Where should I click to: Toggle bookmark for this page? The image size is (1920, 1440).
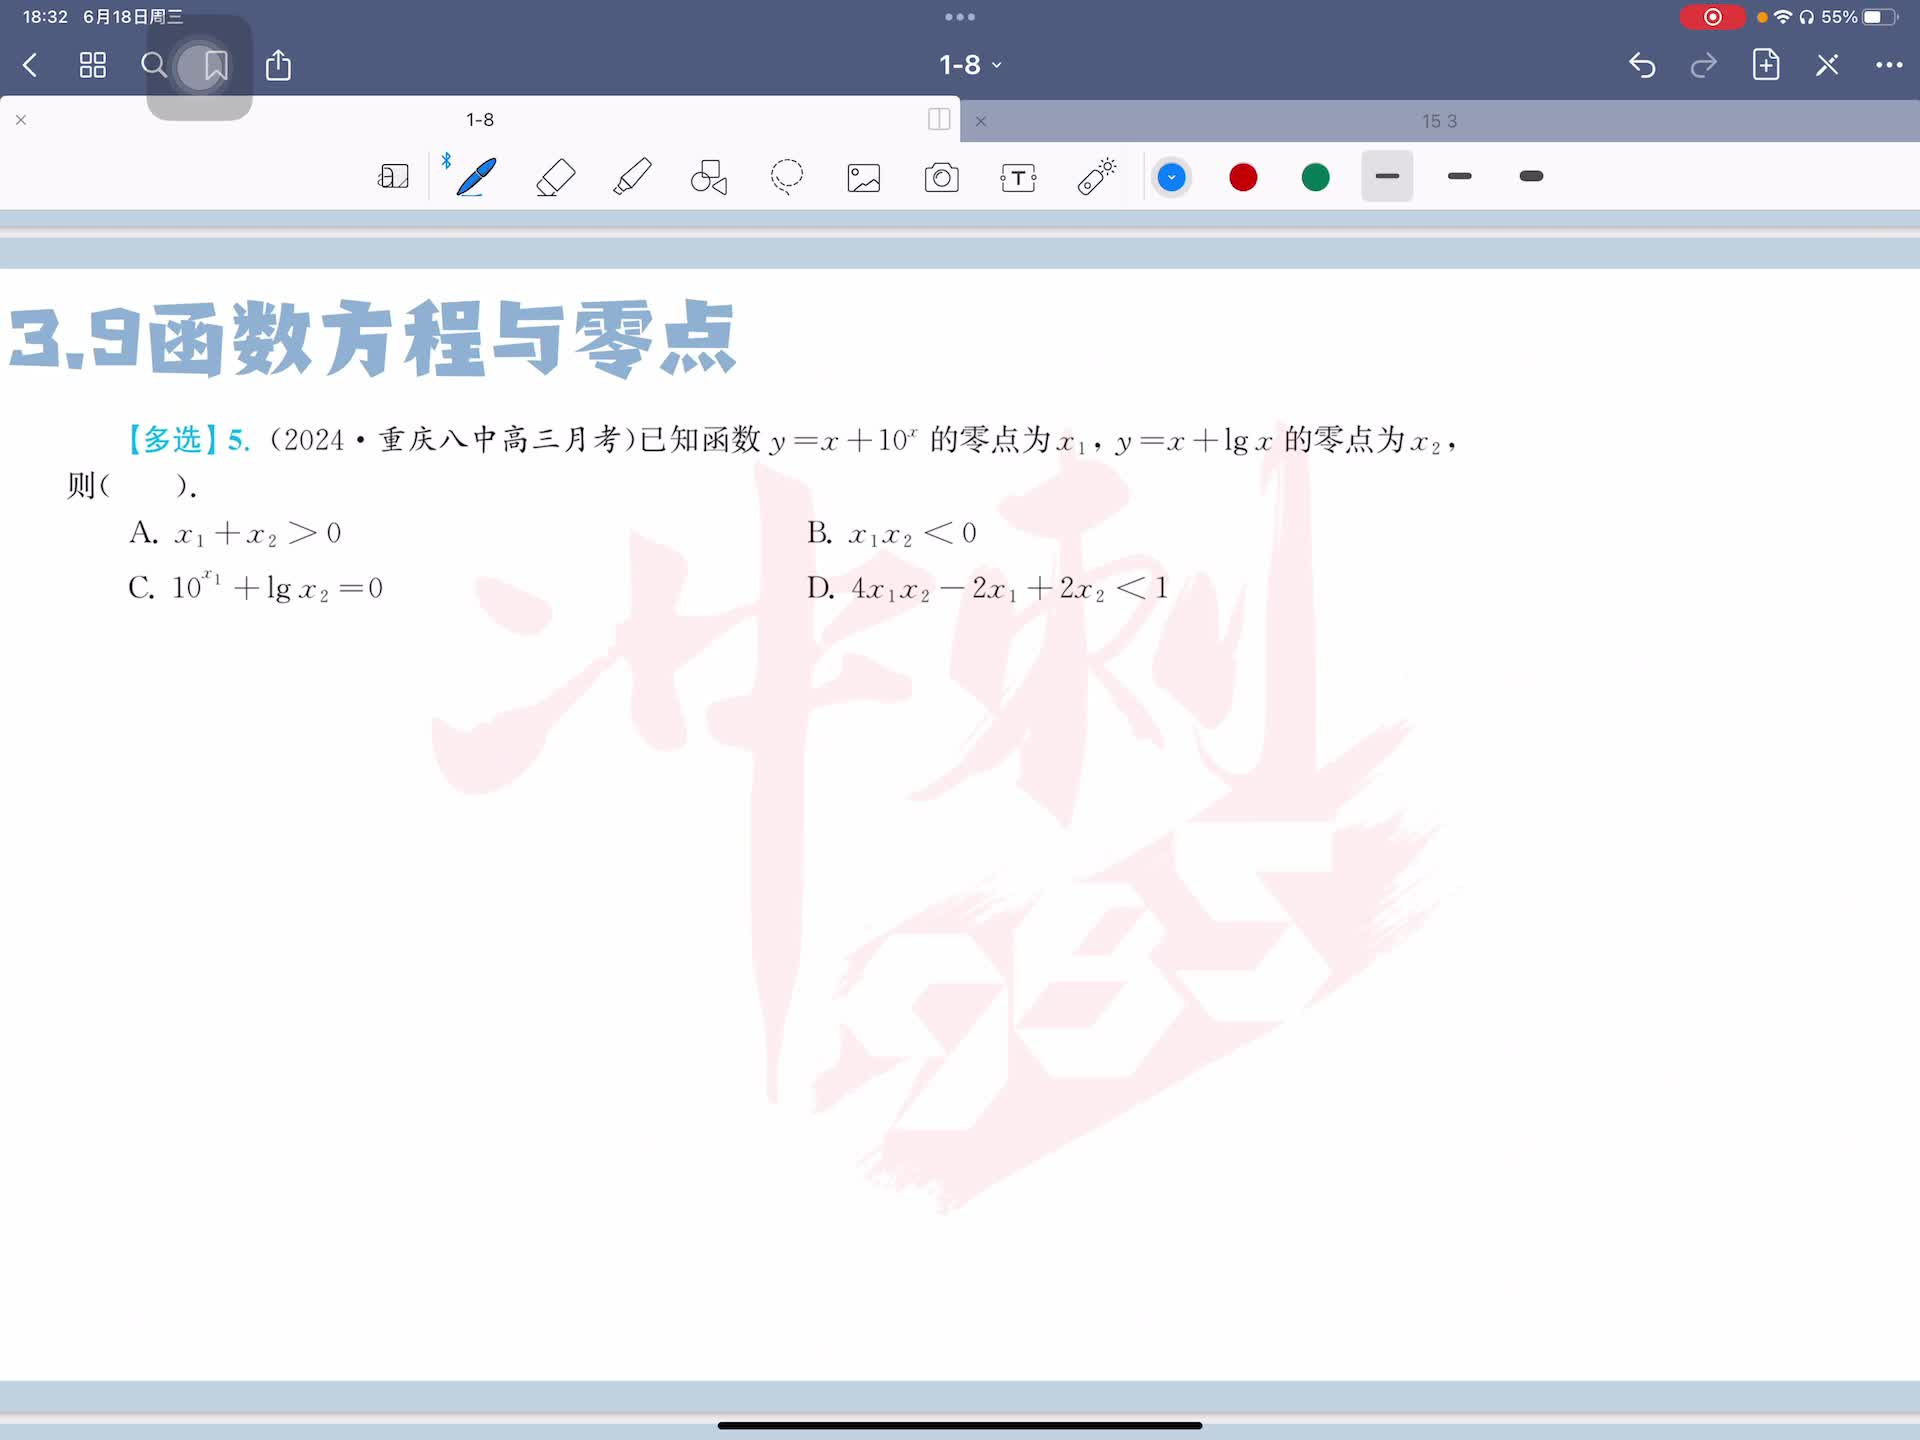[x=216, y=66]
